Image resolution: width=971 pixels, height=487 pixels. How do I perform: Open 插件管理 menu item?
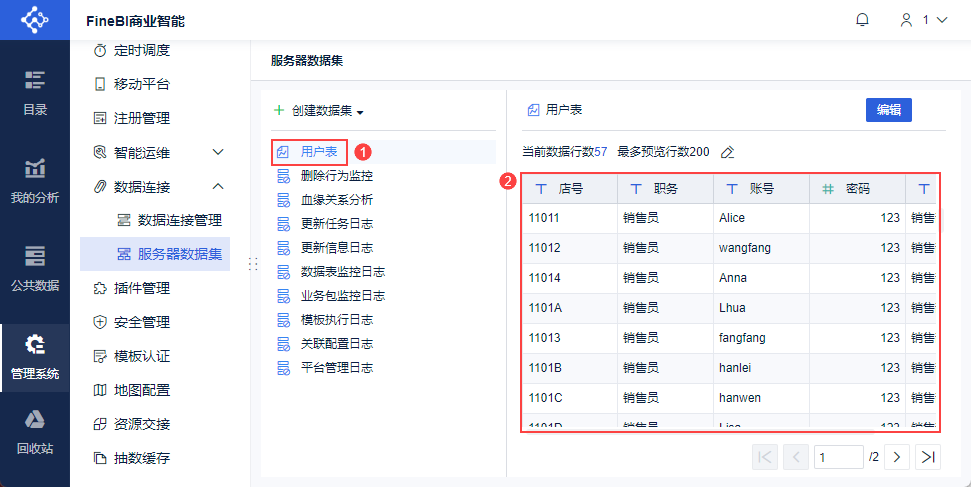point(141,289)
